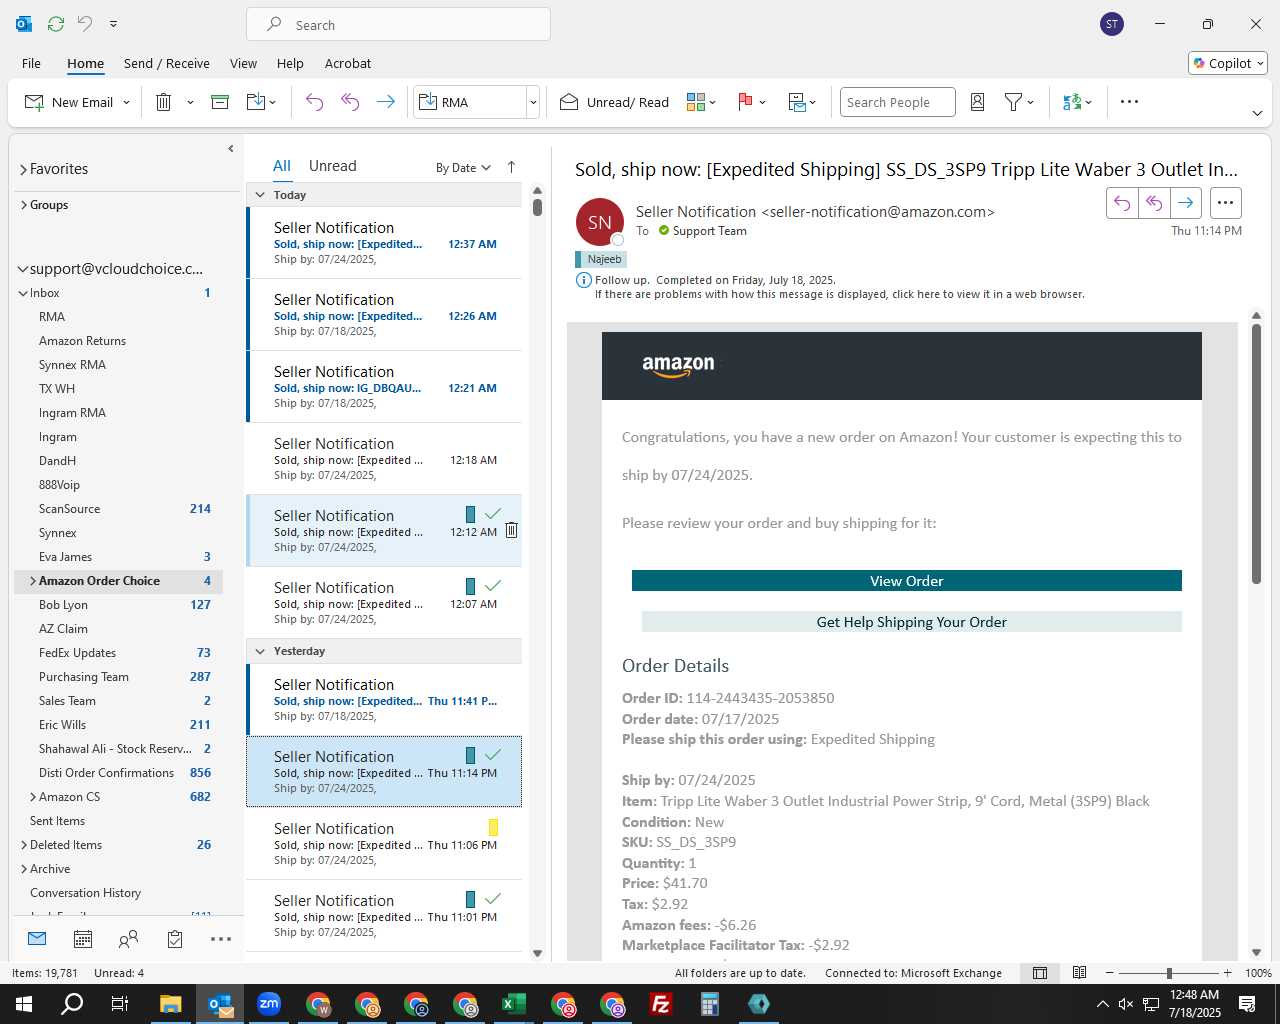Click teal category box on 12:07 AM message

[x=470, y=586]
